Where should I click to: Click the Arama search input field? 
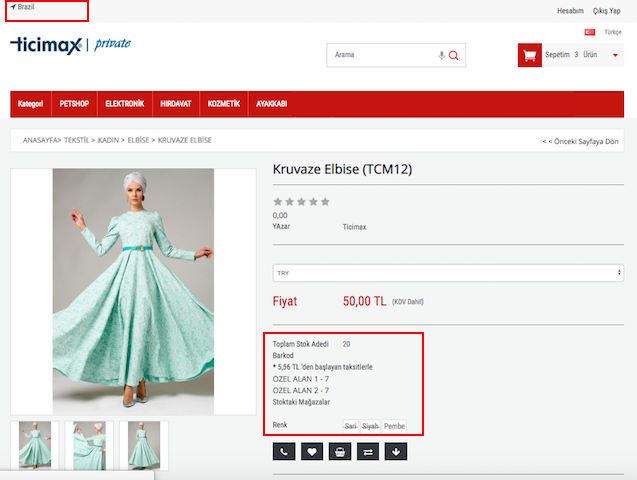pos(380,55)
